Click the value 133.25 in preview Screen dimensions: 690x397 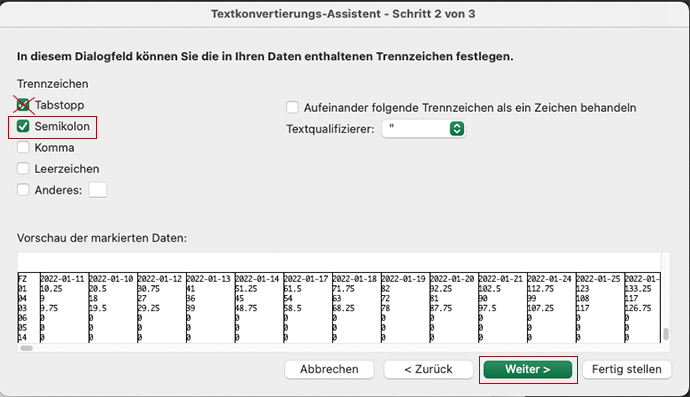pyautogui.click(x=638, y=289)
